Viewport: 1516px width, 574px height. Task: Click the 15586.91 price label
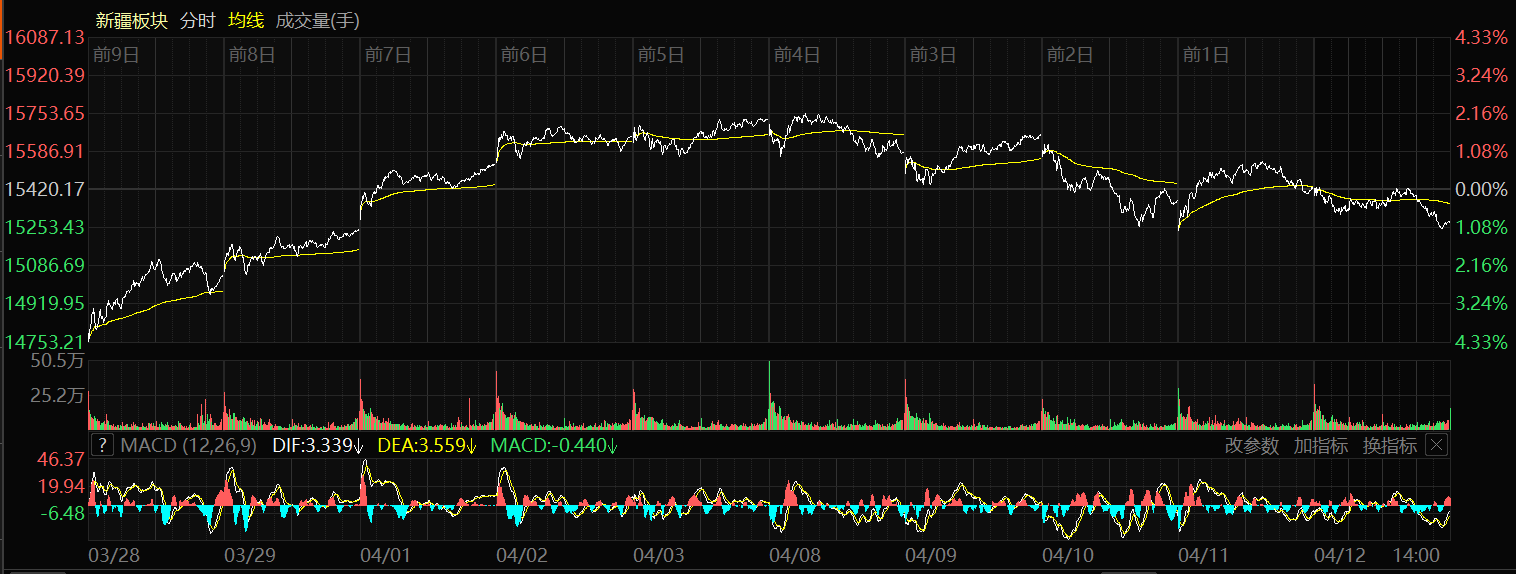click(43, 151)
